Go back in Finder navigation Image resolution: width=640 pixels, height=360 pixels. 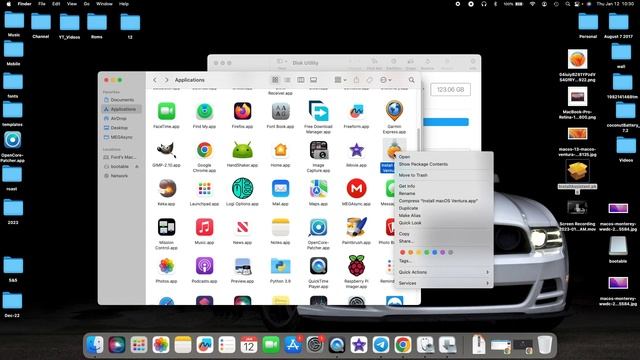tap(155, 80)
